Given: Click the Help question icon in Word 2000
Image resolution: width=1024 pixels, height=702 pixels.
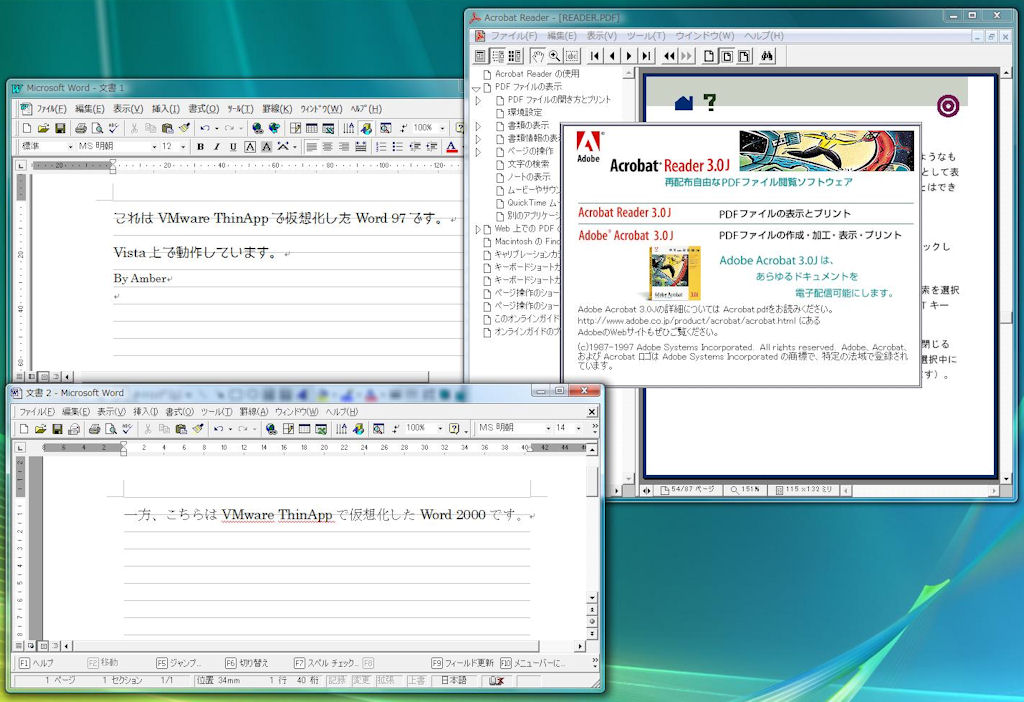Looking at the screenshot, I should [x=454, y=429].
